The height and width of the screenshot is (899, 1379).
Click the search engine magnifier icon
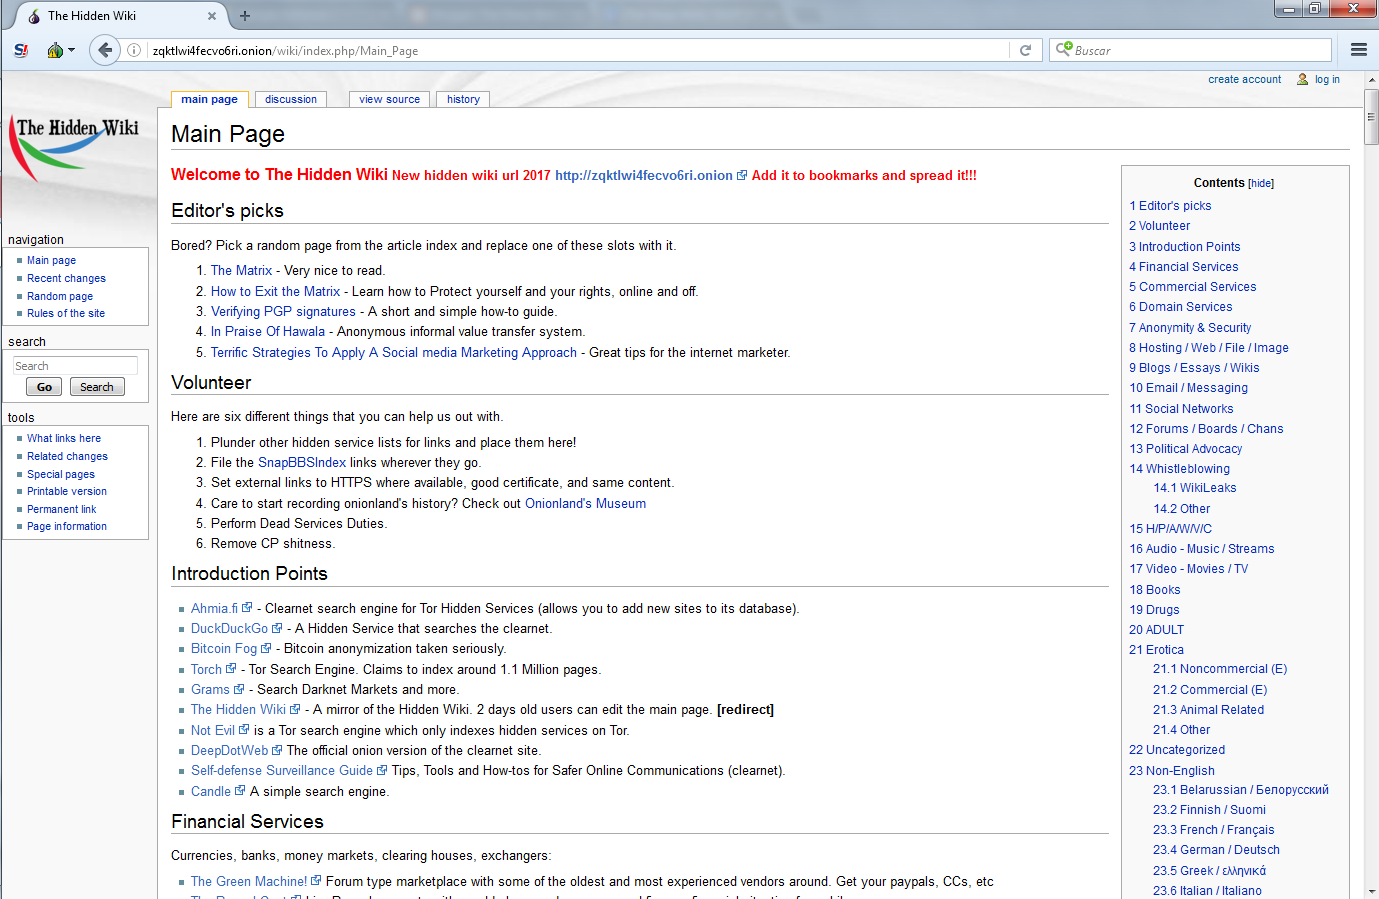coord(1063,49)
